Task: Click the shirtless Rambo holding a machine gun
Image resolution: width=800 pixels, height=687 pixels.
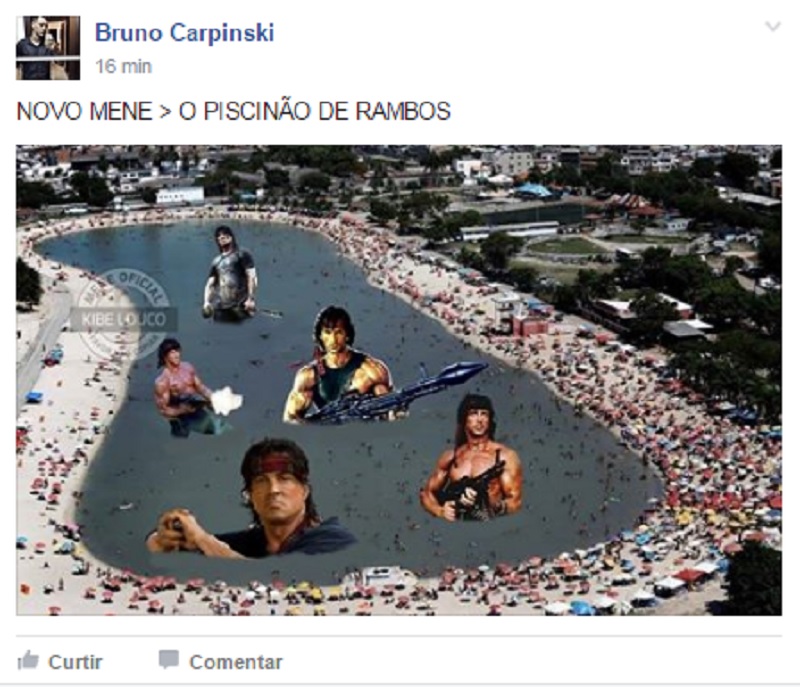Action: [472, 459]
